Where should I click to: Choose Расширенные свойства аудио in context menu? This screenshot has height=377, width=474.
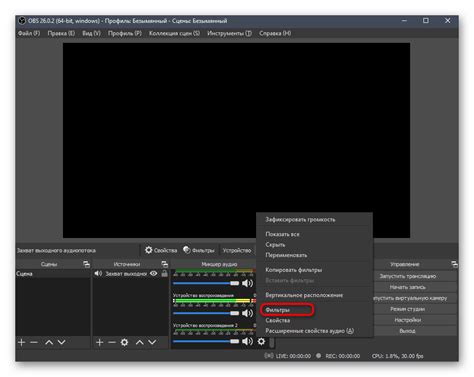314,331
